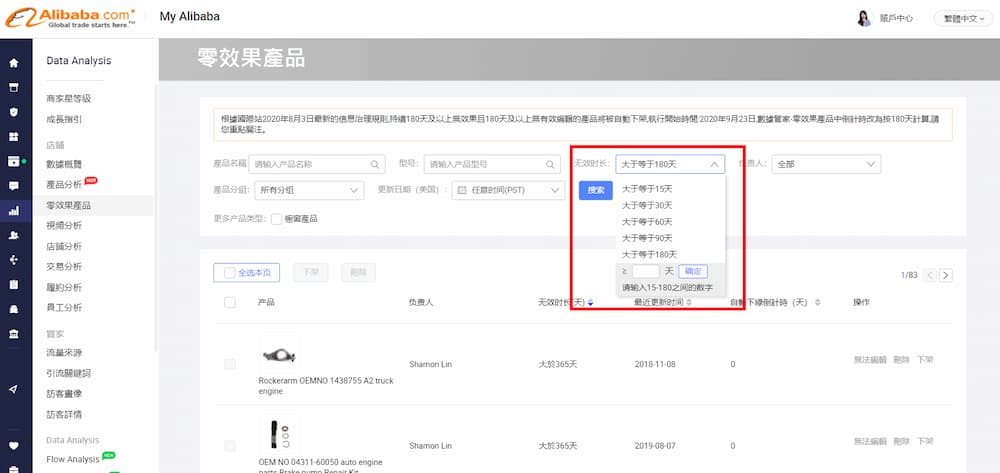1000x473 pixels.
Task: Go to previous page arrow beside 1/83
Action: pos(930,275)
